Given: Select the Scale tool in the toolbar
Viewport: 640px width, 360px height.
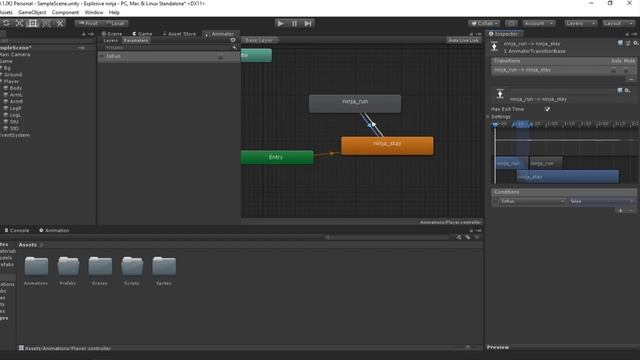Looking at the screenshot, I should (x=19, y=23).
